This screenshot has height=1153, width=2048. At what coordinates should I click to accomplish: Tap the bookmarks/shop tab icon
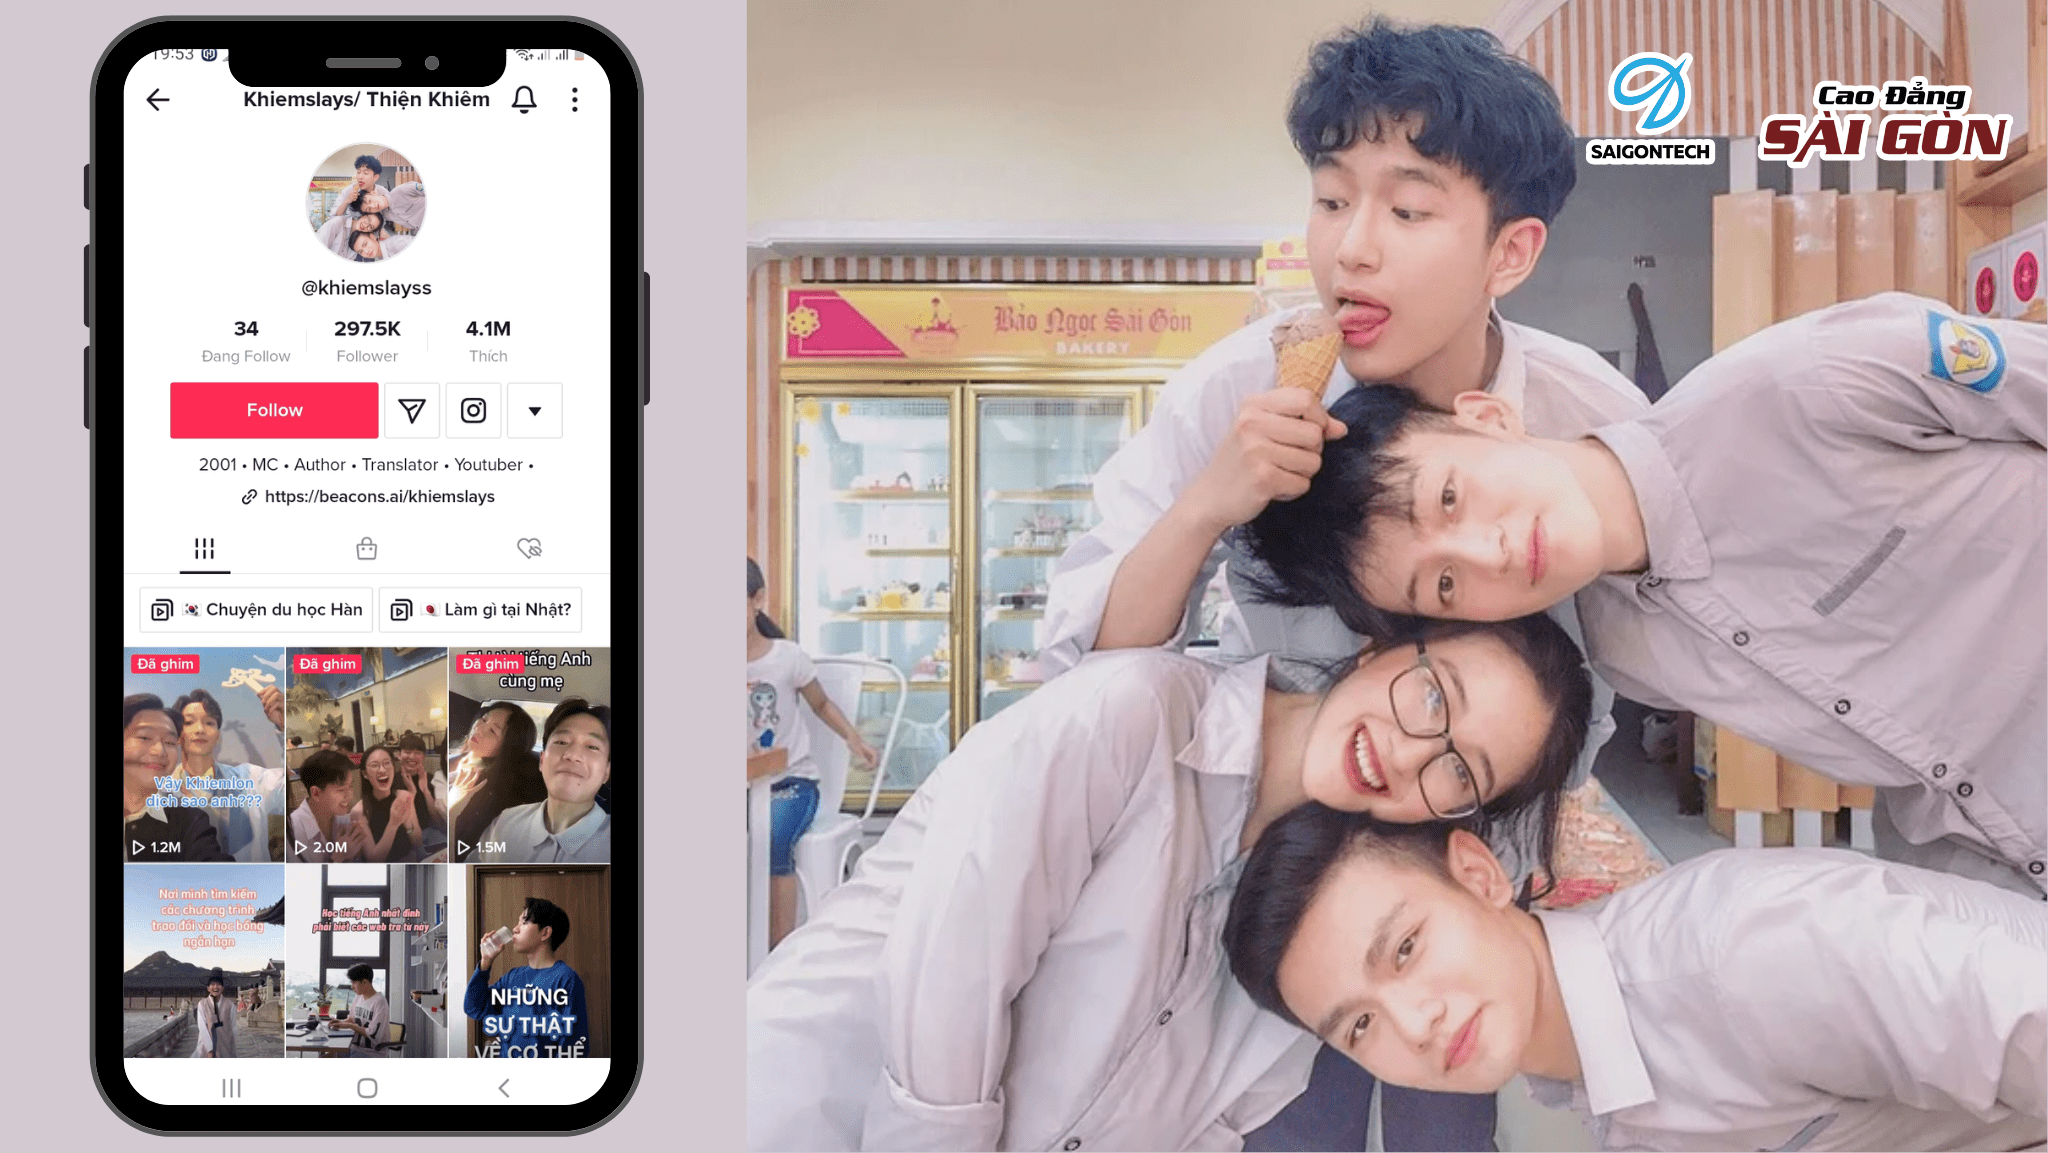(366, 548)
